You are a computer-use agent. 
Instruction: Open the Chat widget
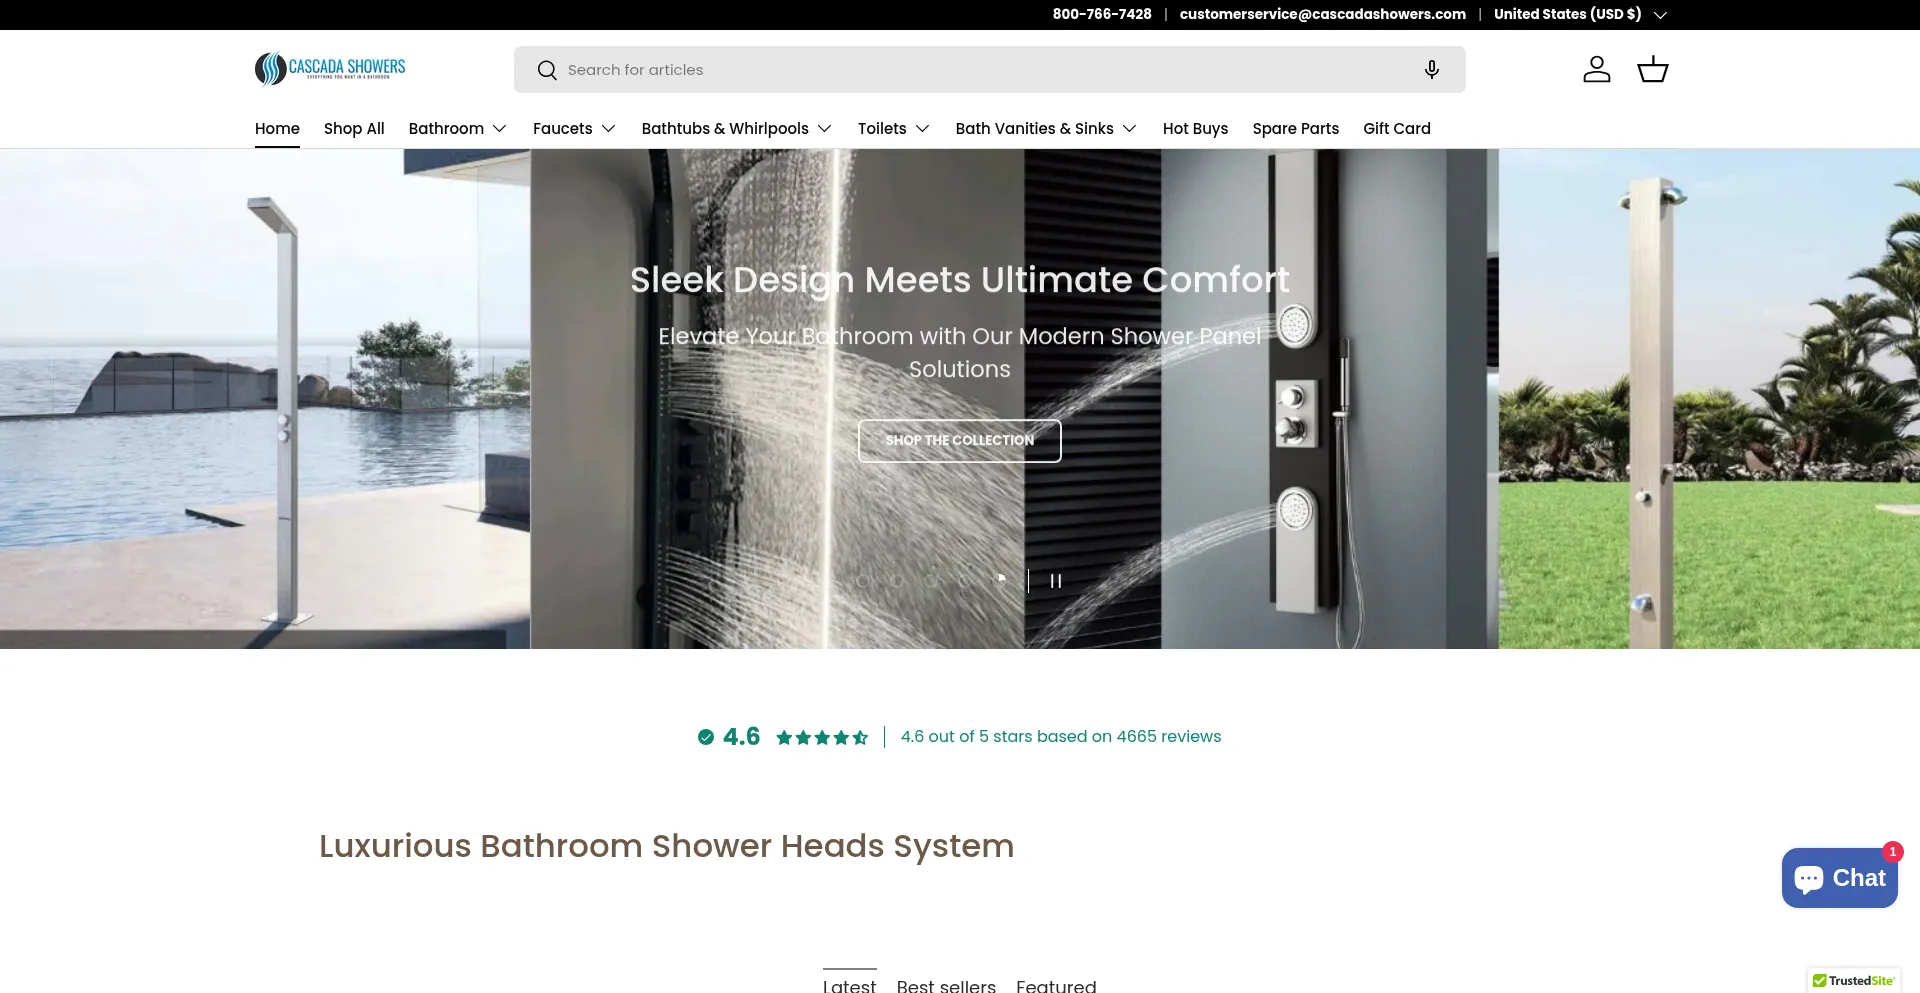click(x=1840, y=878)
